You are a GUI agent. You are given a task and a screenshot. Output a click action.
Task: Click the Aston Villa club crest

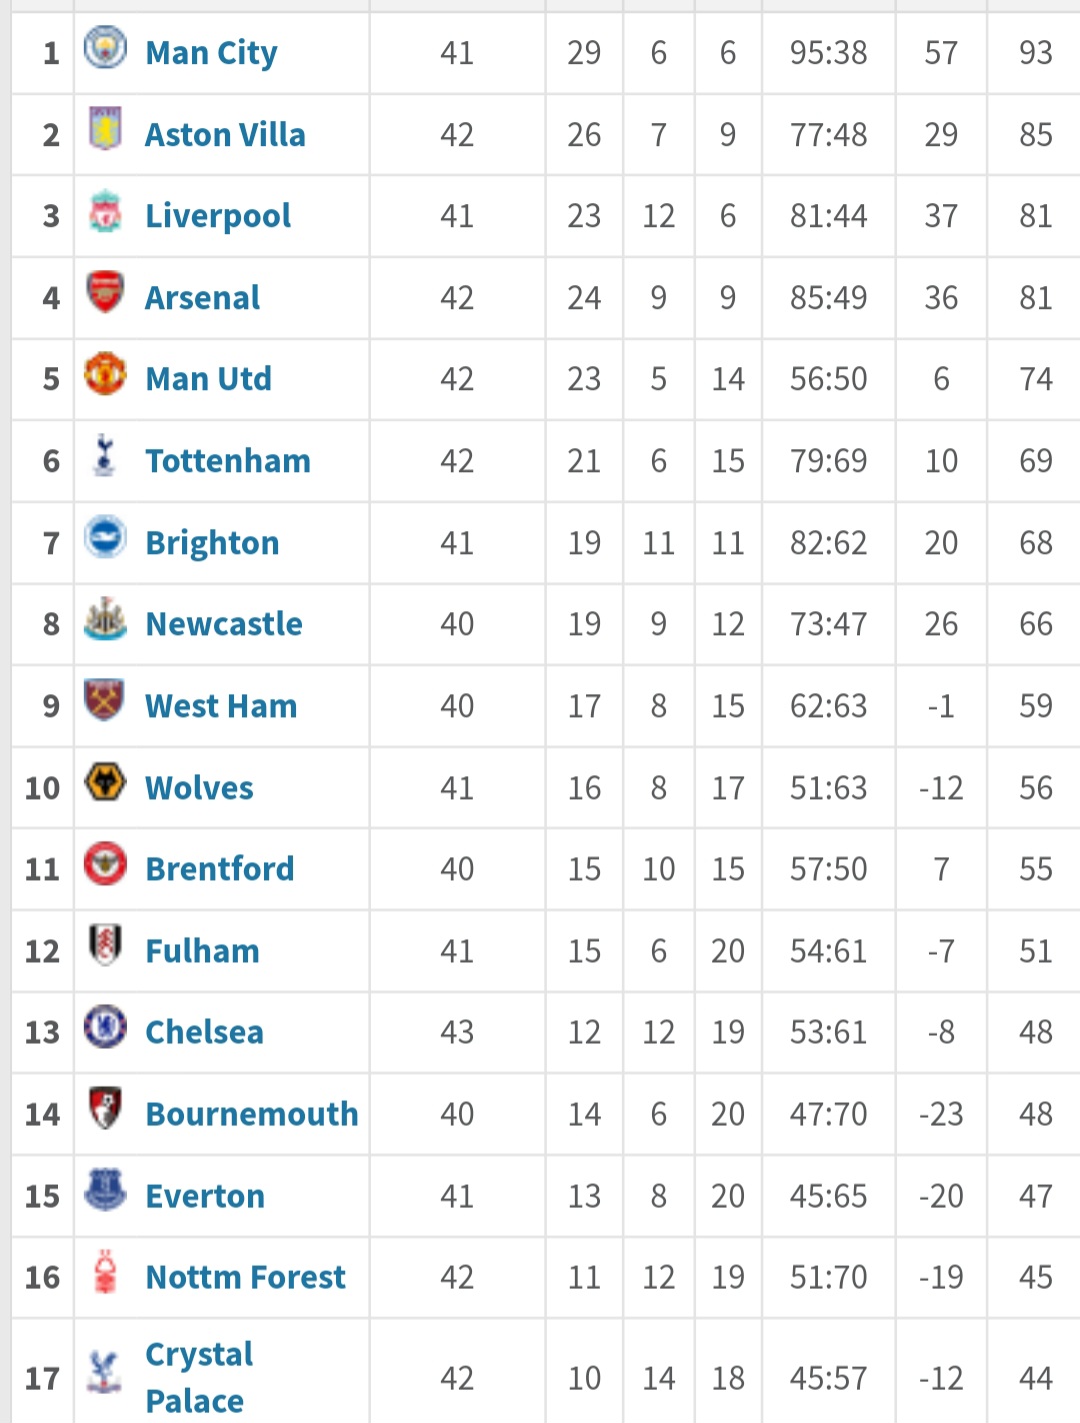click(x=105, y=128)
